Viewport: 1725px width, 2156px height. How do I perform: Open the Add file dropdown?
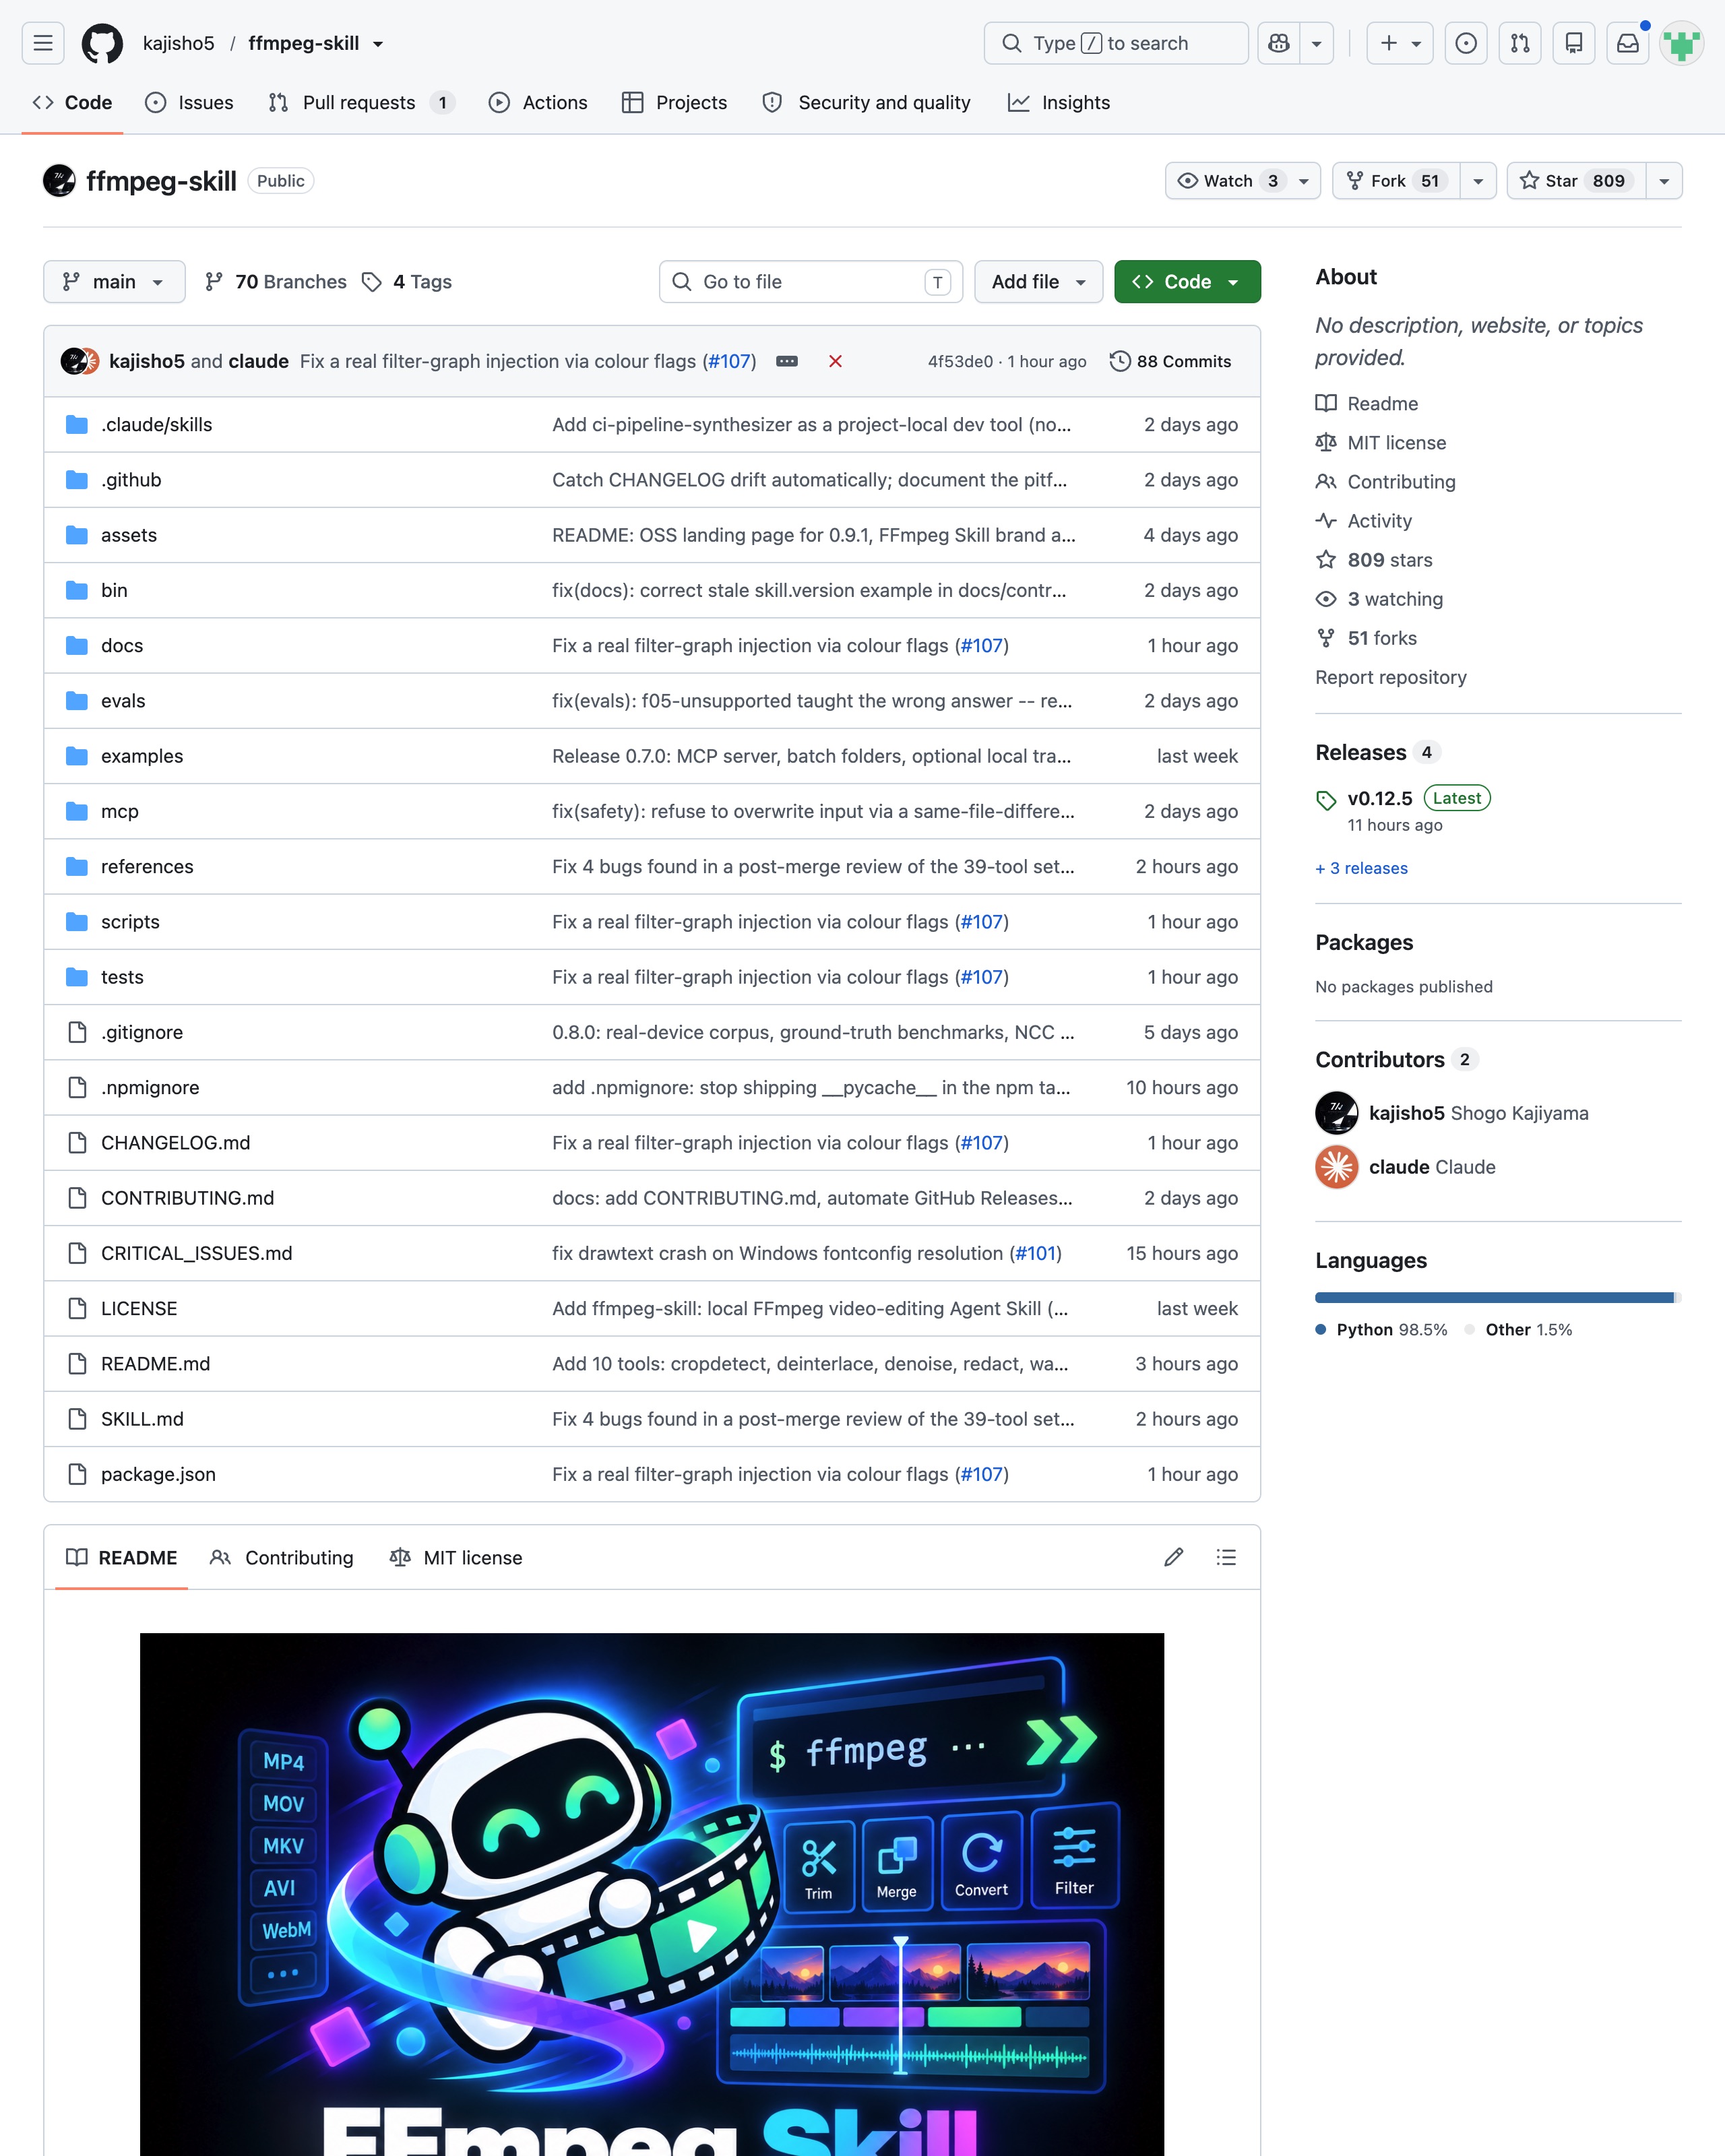1038,282
